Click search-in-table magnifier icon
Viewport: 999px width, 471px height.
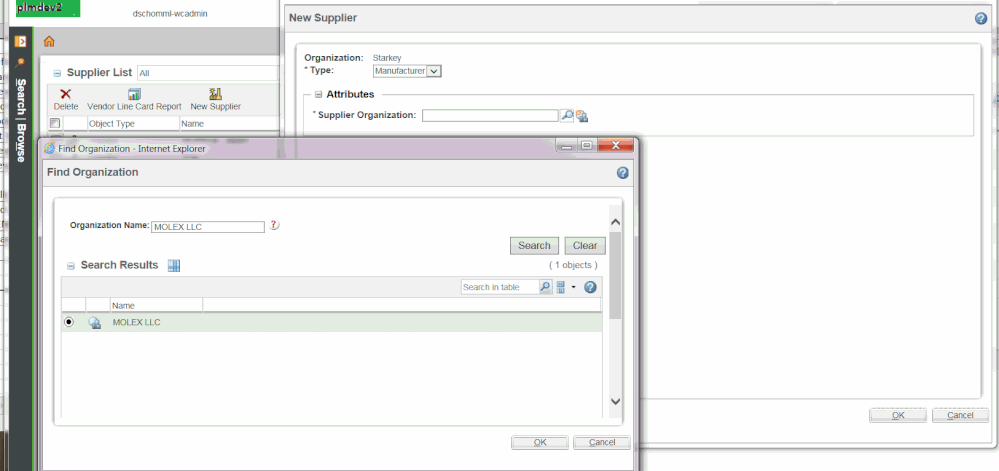pos(545,287)
